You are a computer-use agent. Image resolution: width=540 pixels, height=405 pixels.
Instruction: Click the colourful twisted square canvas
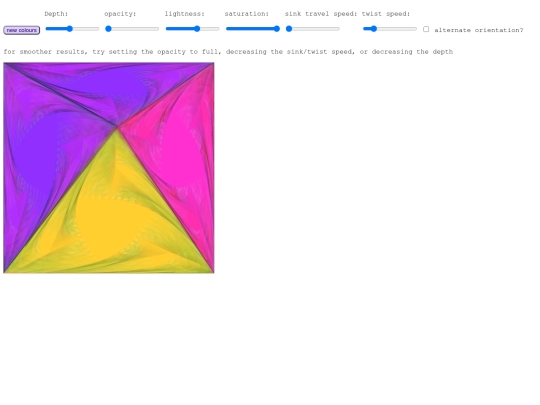[x=109, y=168]
